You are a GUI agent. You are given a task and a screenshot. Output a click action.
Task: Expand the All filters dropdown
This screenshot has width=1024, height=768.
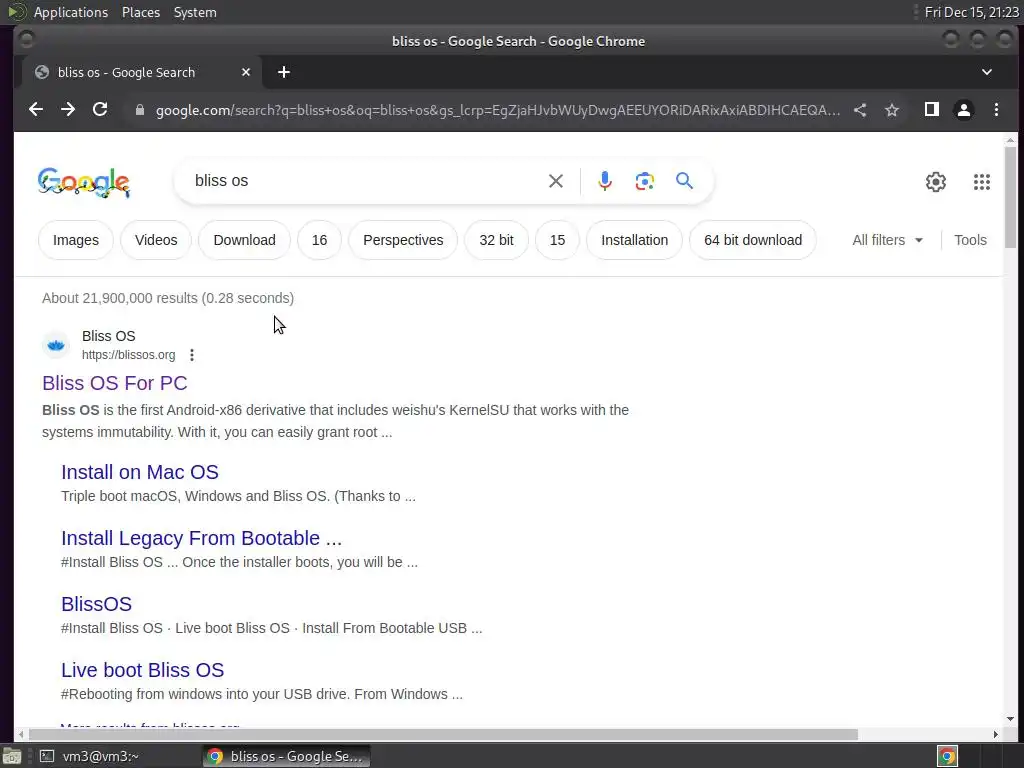coord(888,240)
